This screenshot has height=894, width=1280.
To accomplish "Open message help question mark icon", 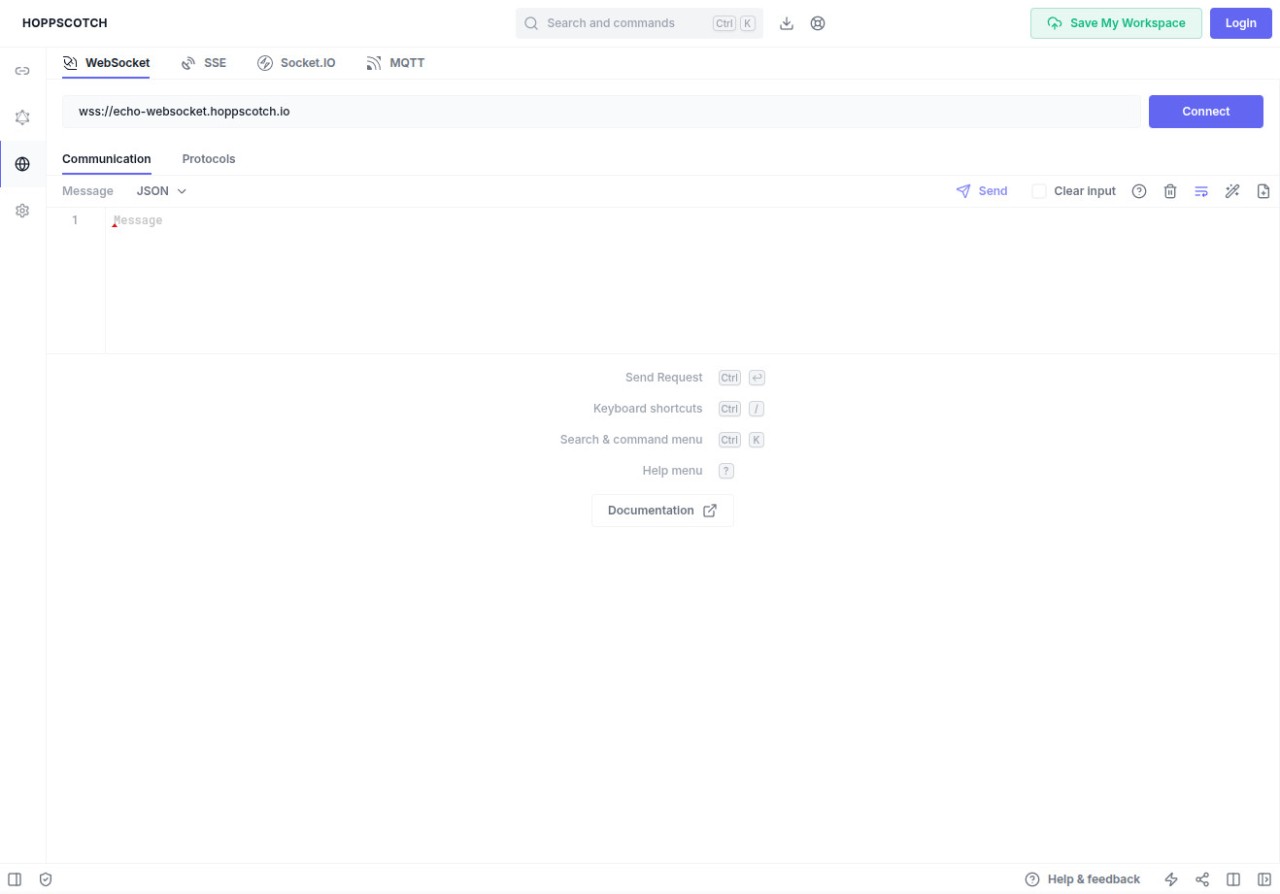I will click(x=1139, y=191).
